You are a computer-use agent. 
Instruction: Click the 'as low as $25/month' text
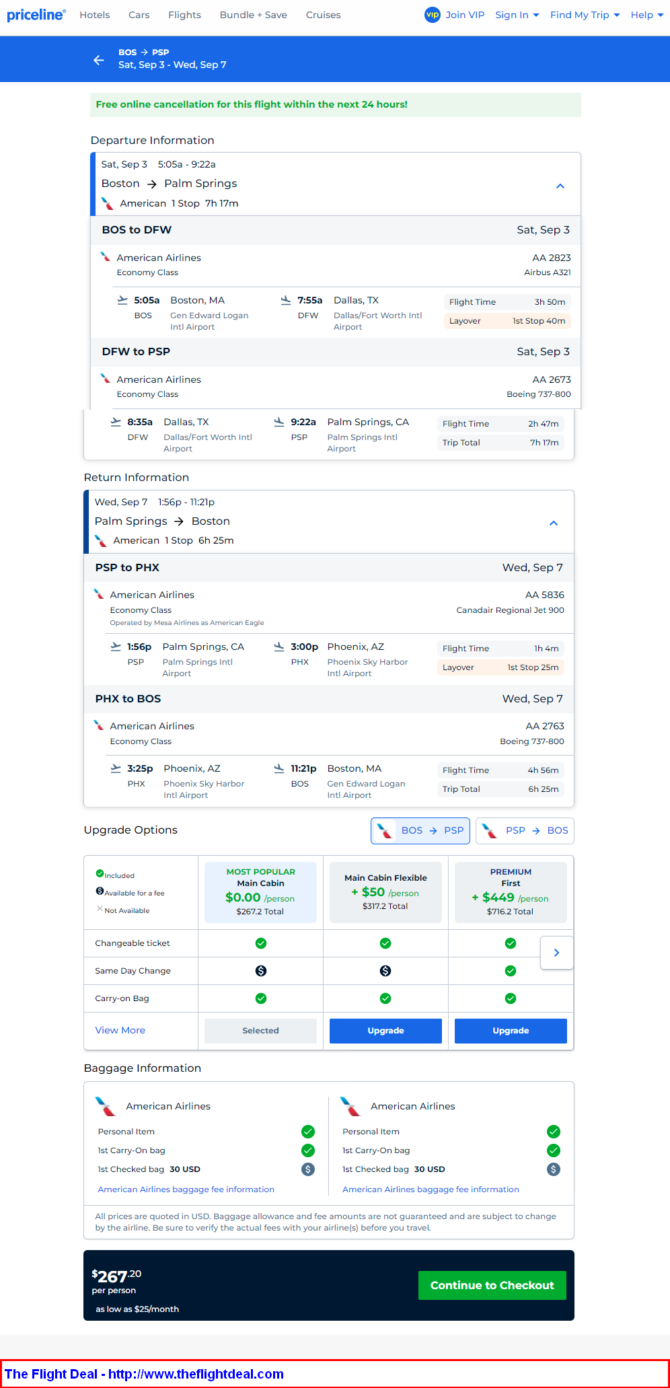(x=137, y=1309)
